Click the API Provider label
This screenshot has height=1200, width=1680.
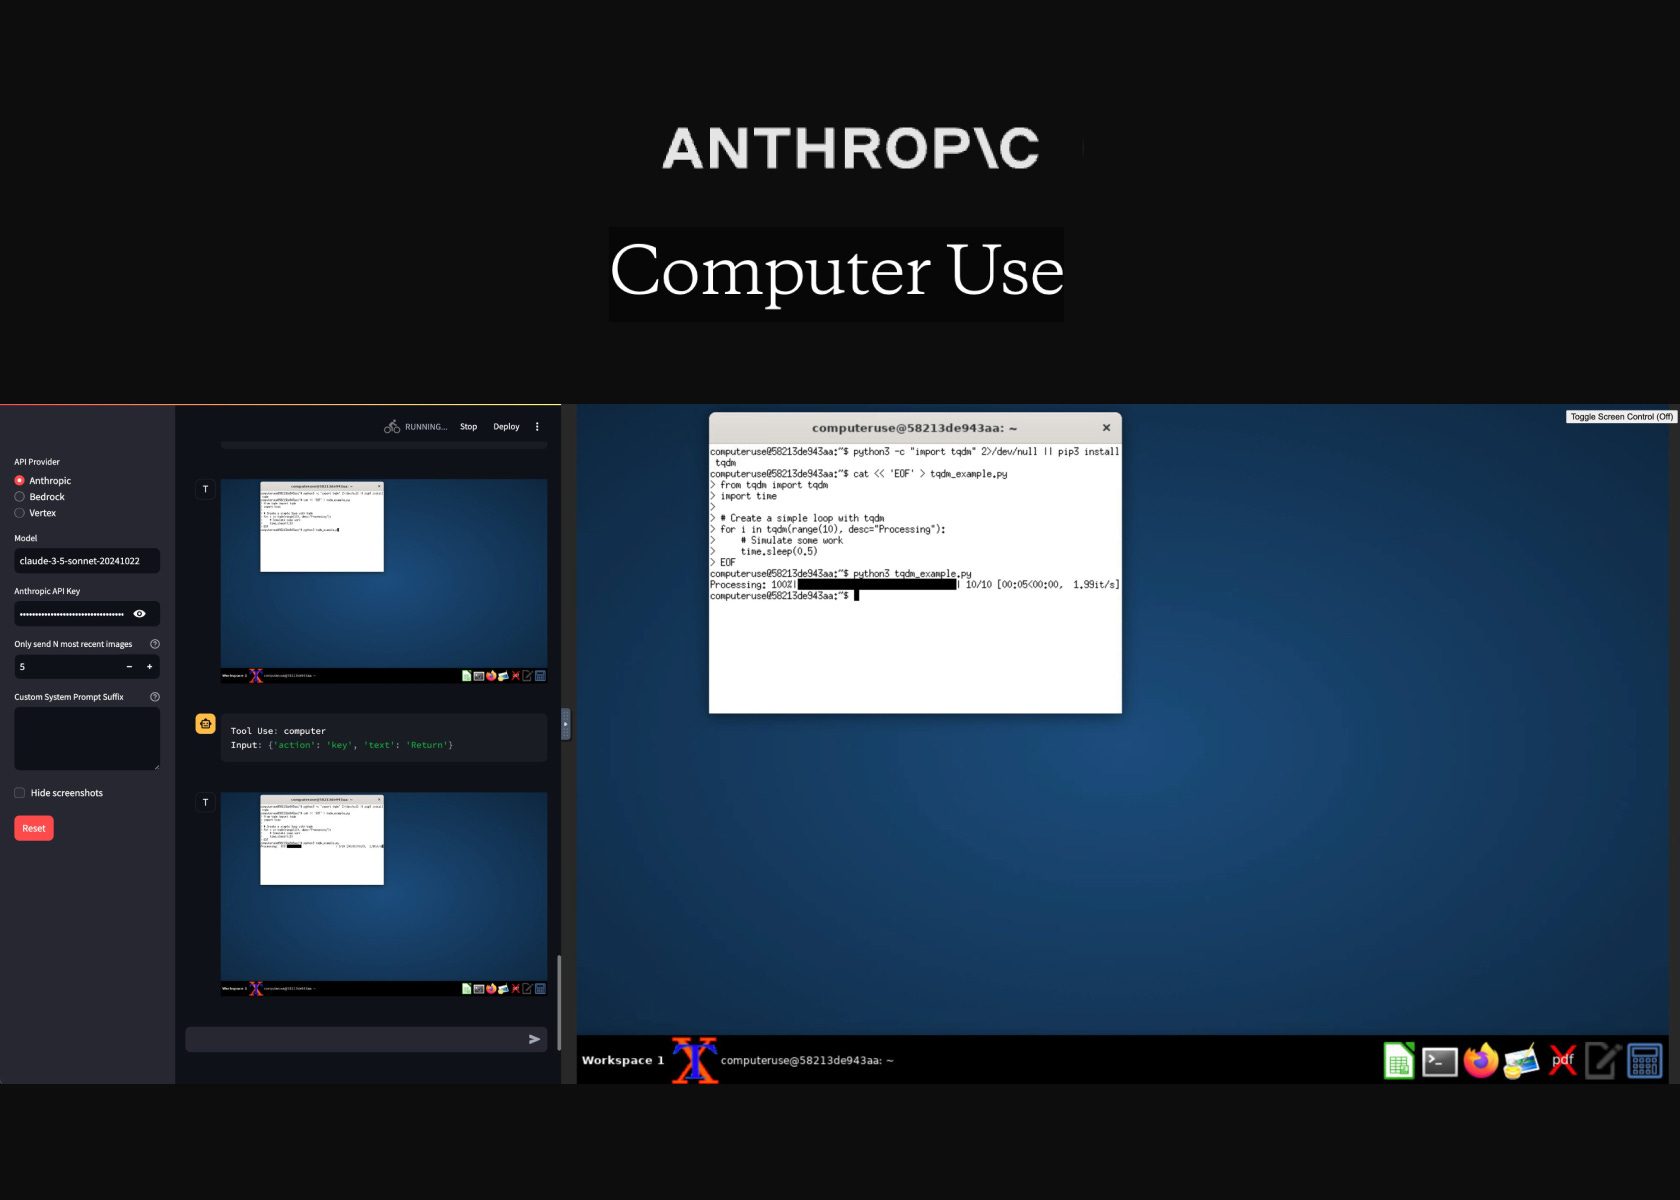click(37, 462)
